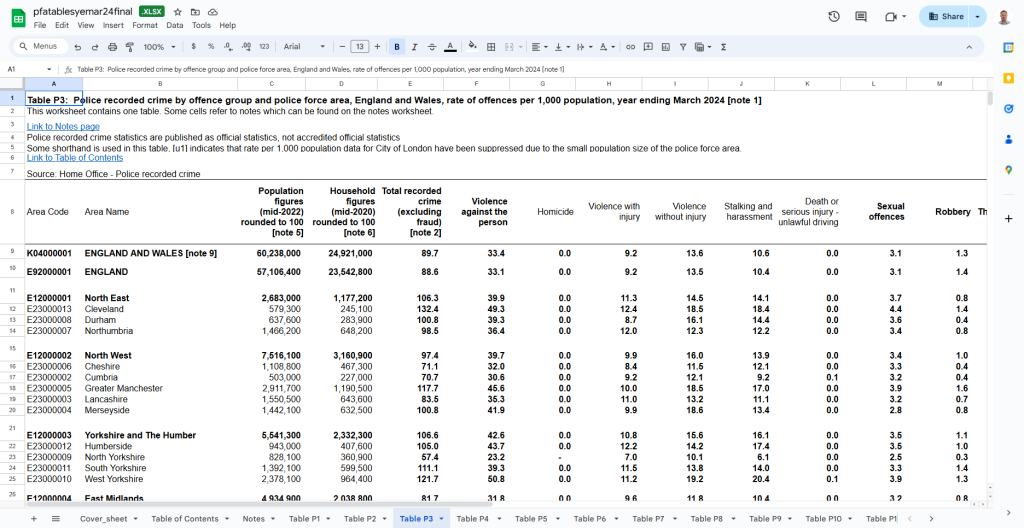
Task: Open the comments panel icon
Action: [x=861, y=17]
